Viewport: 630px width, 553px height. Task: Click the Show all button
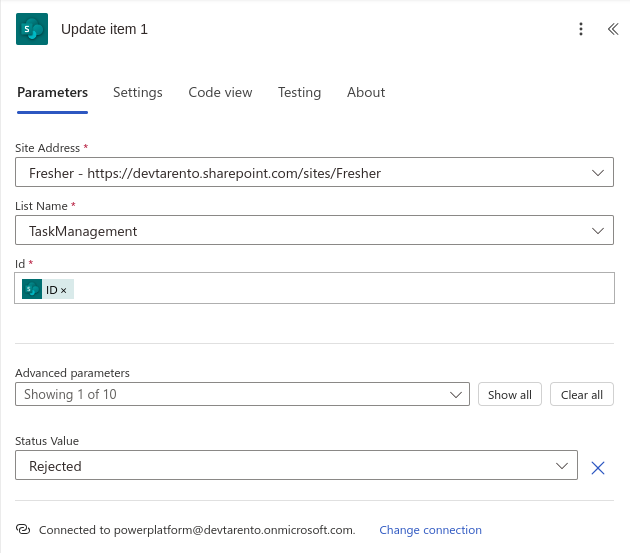click(509, 395)
